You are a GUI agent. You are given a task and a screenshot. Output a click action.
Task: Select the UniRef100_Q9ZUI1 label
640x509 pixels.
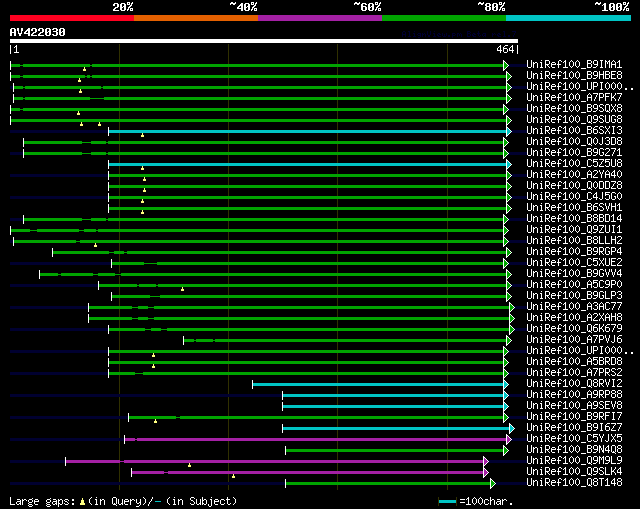574,230
